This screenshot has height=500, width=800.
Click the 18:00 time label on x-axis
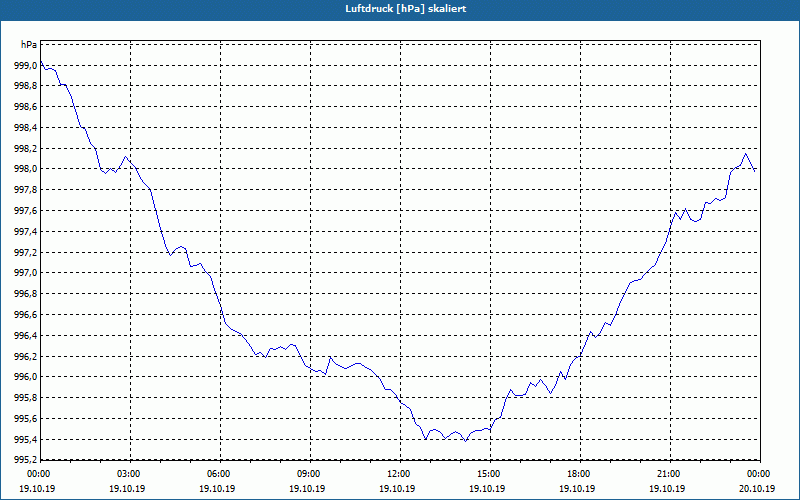click(579, 474)
